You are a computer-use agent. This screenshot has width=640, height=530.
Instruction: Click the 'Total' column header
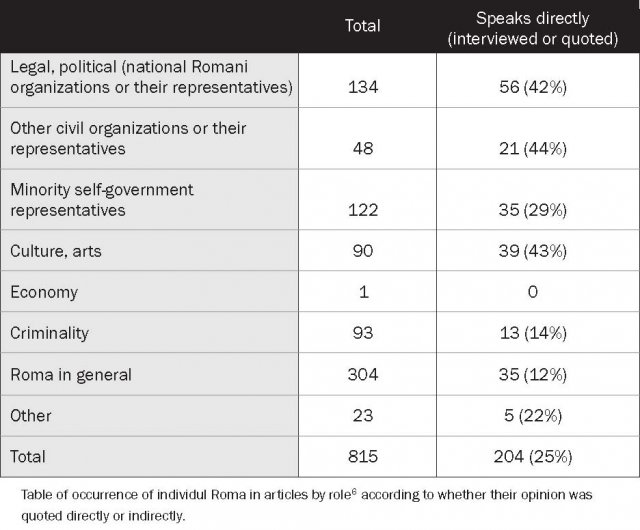[x=362, y=26]
